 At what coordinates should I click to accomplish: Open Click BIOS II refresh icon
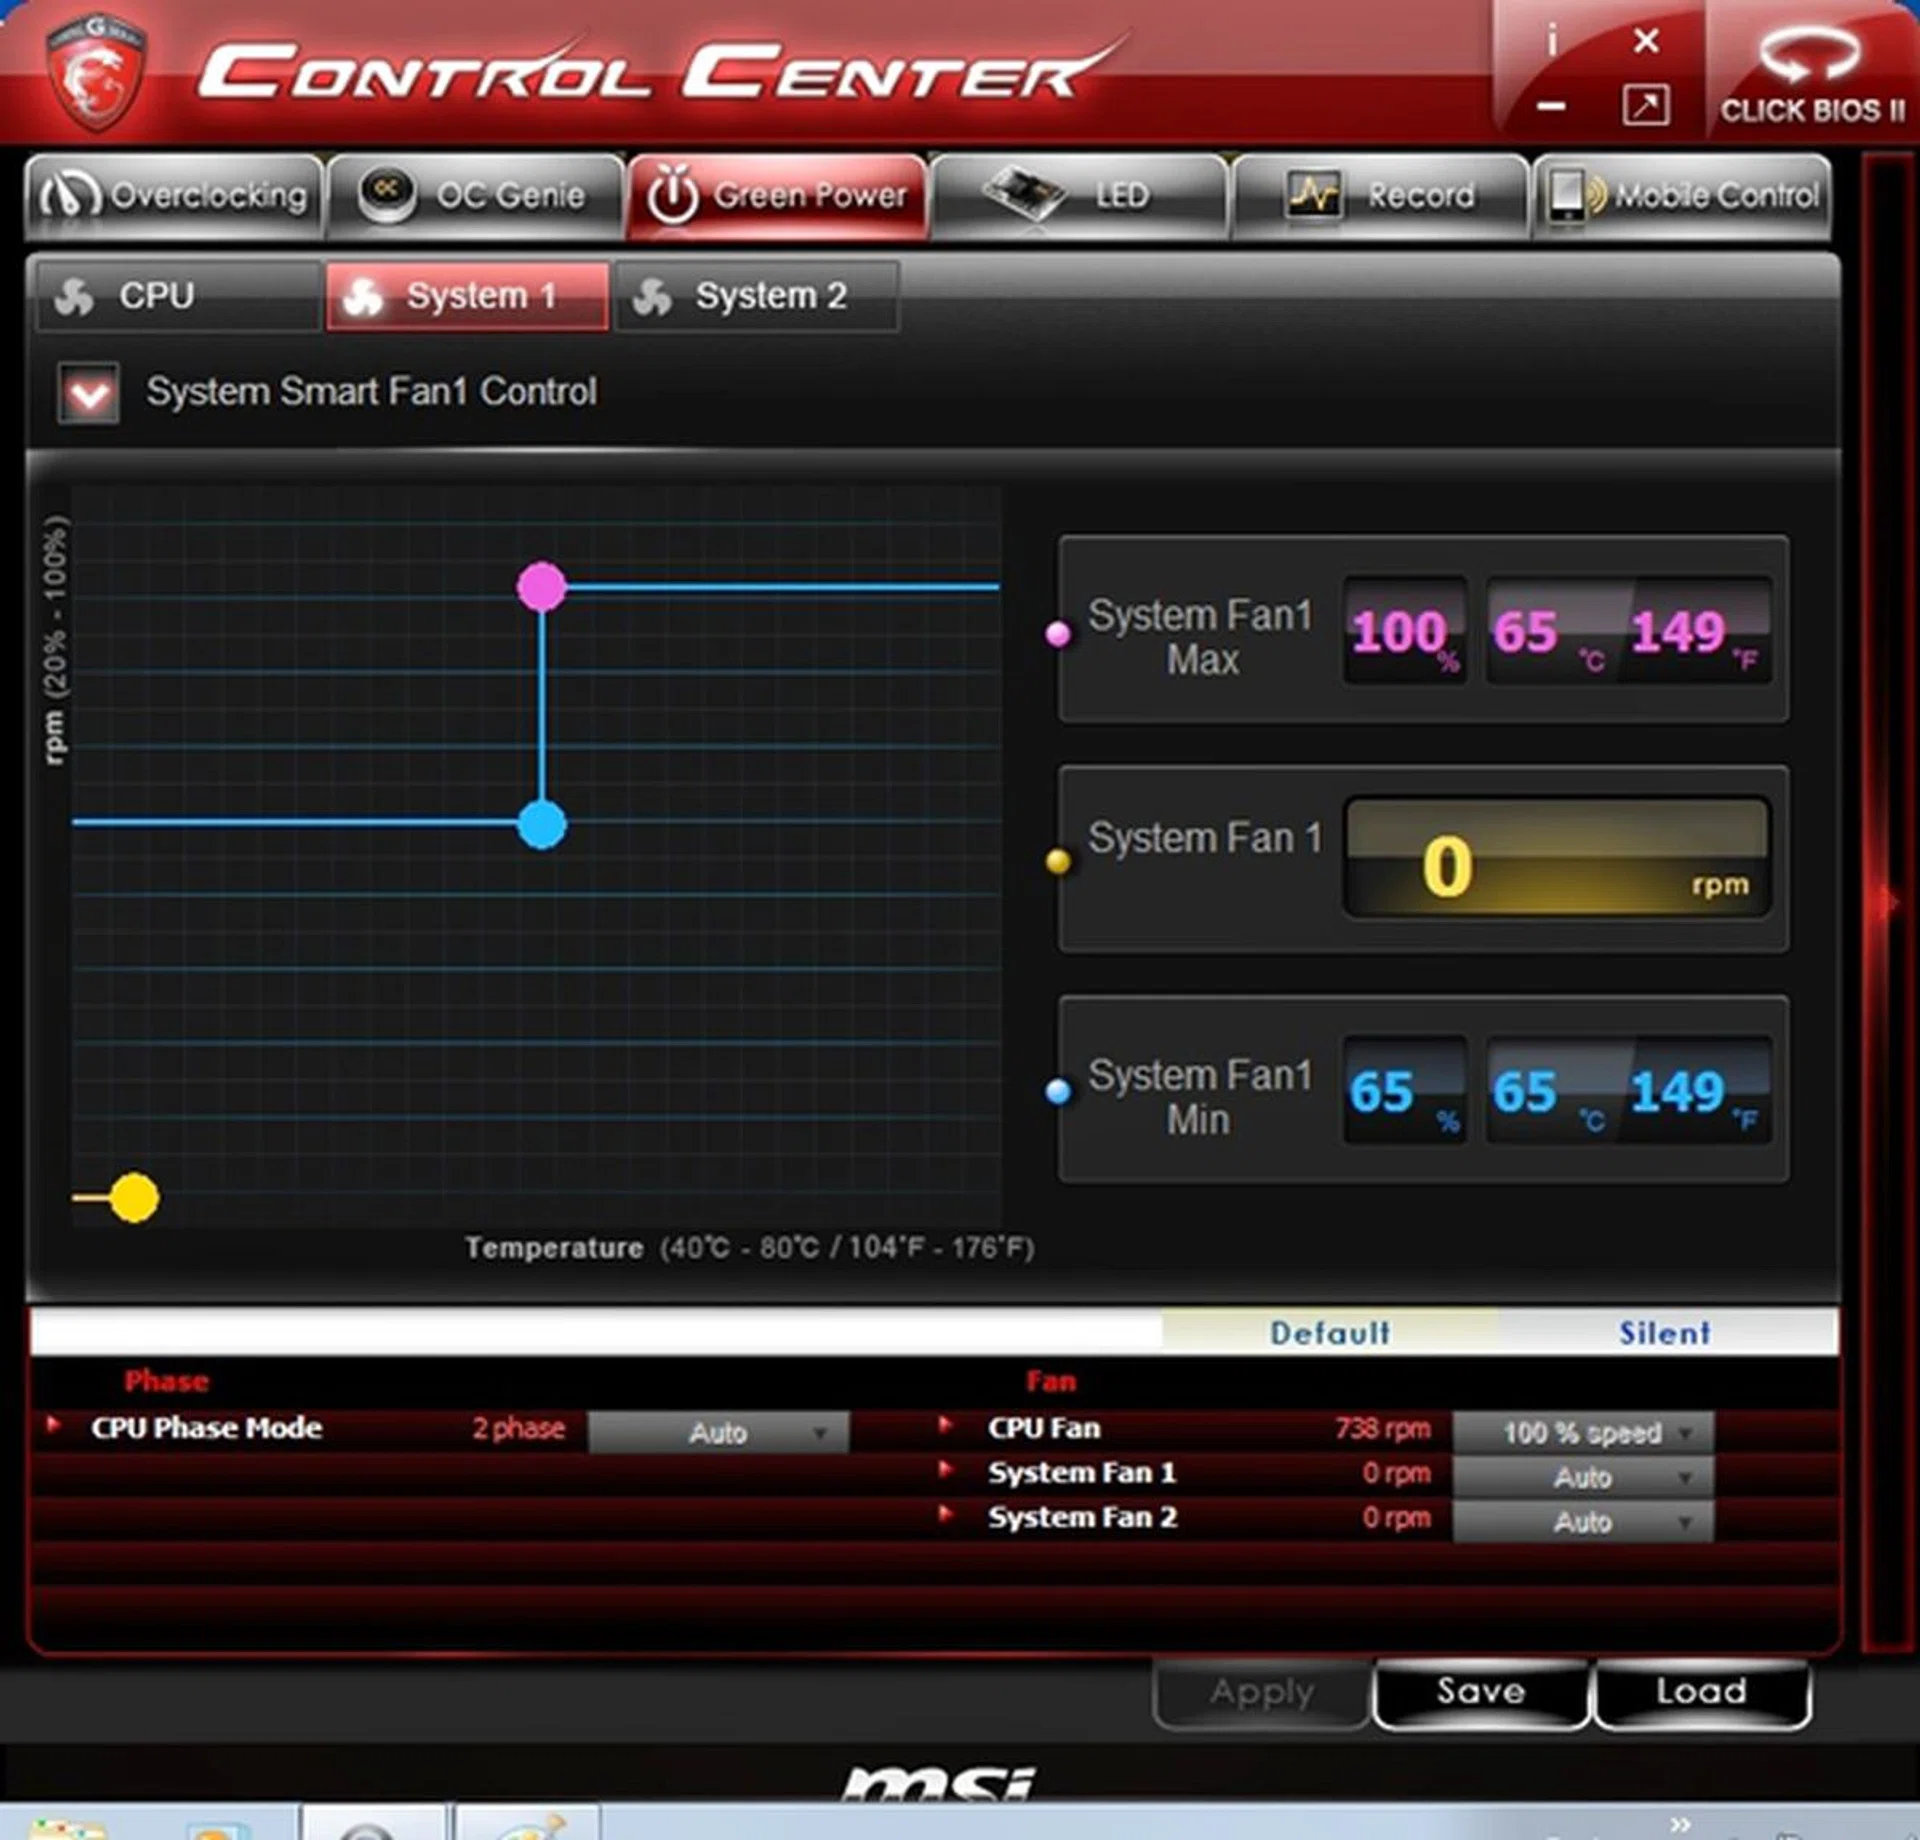(1810, 52)
